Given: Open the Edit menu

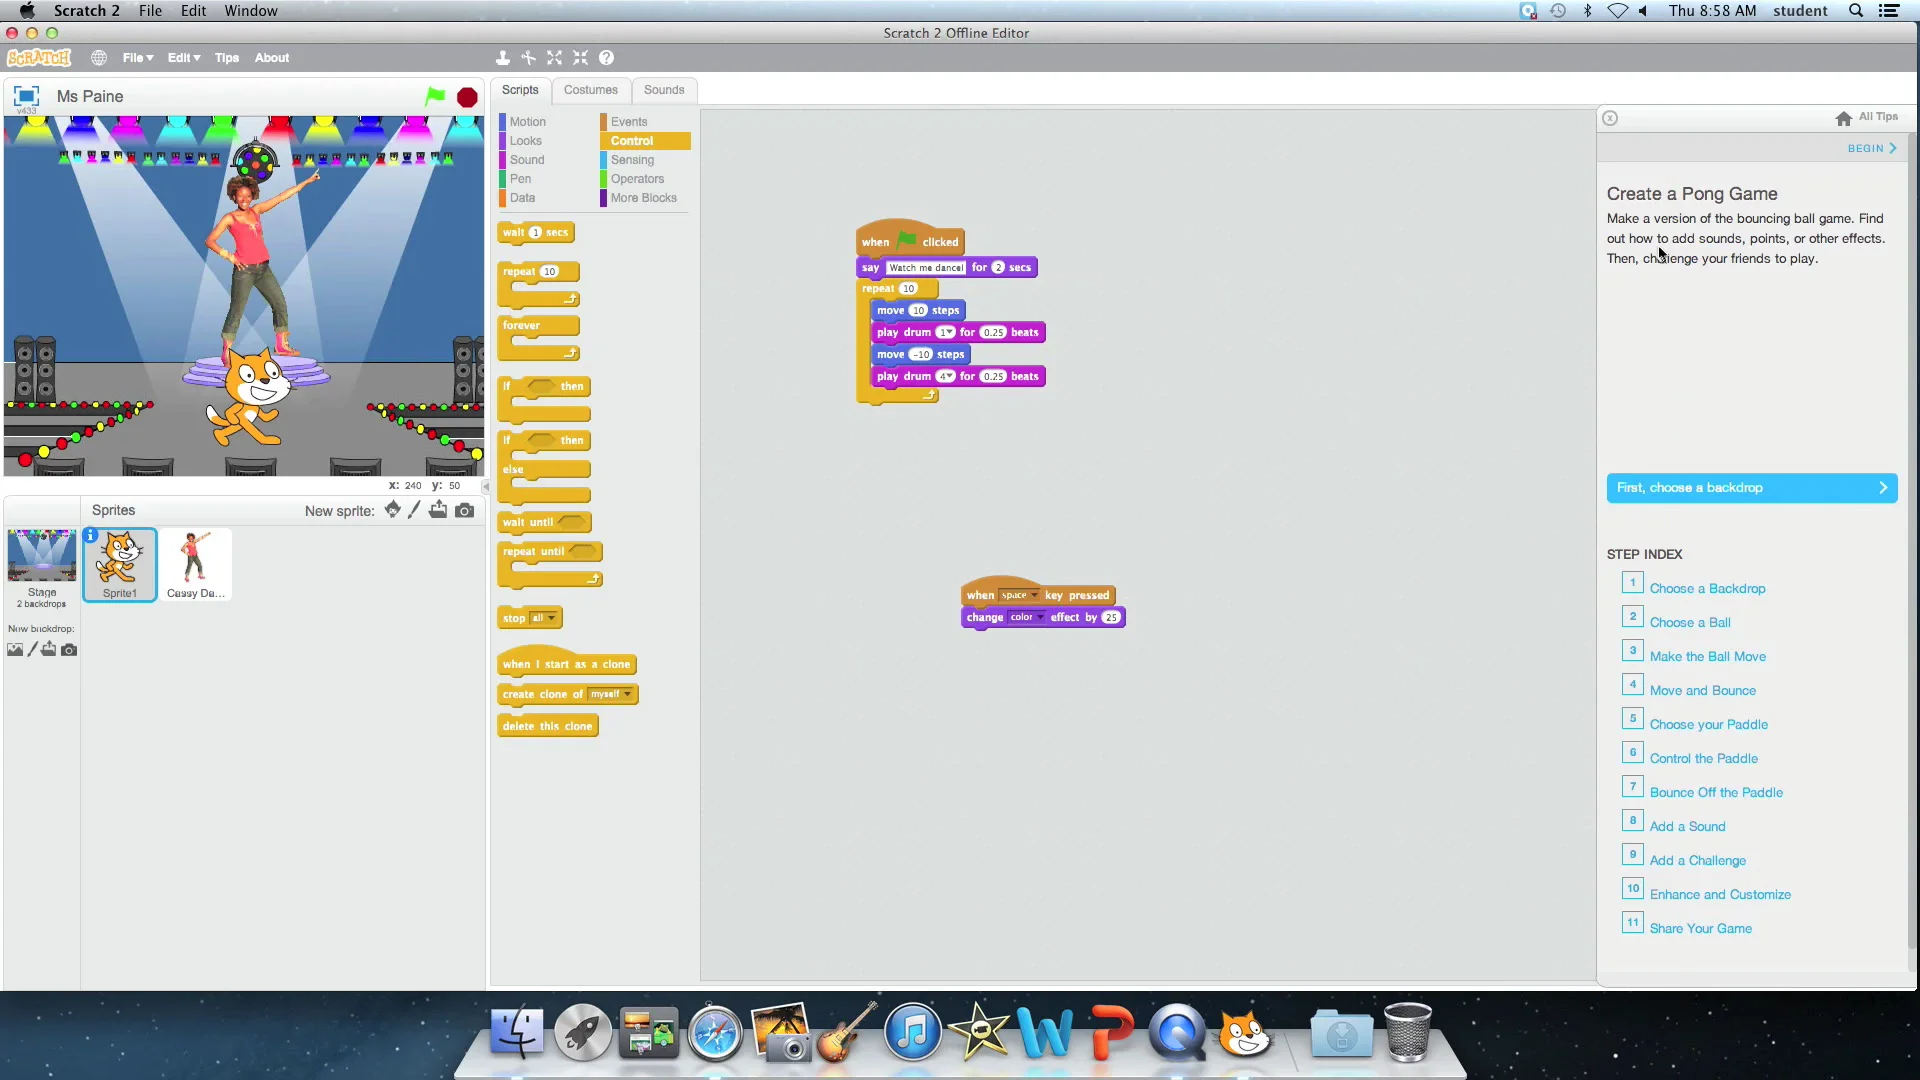Looking at the screenshot, I should pos(183,58).
